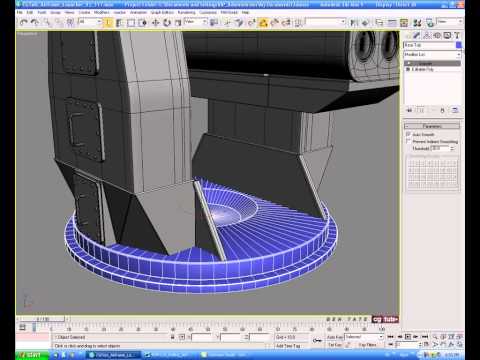
Task: Choose the Rectangular Selection Region tool
Action: tap(131, 23)
